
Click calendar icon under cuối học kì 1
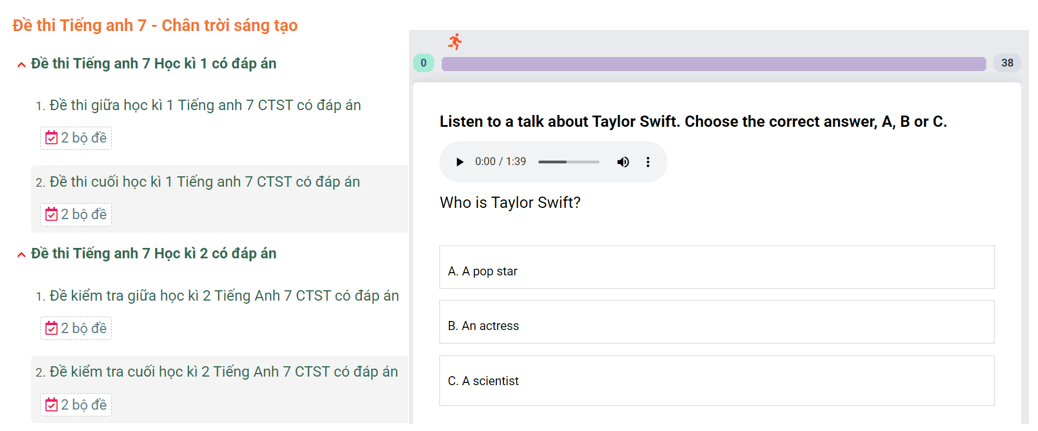coord(52,214)
